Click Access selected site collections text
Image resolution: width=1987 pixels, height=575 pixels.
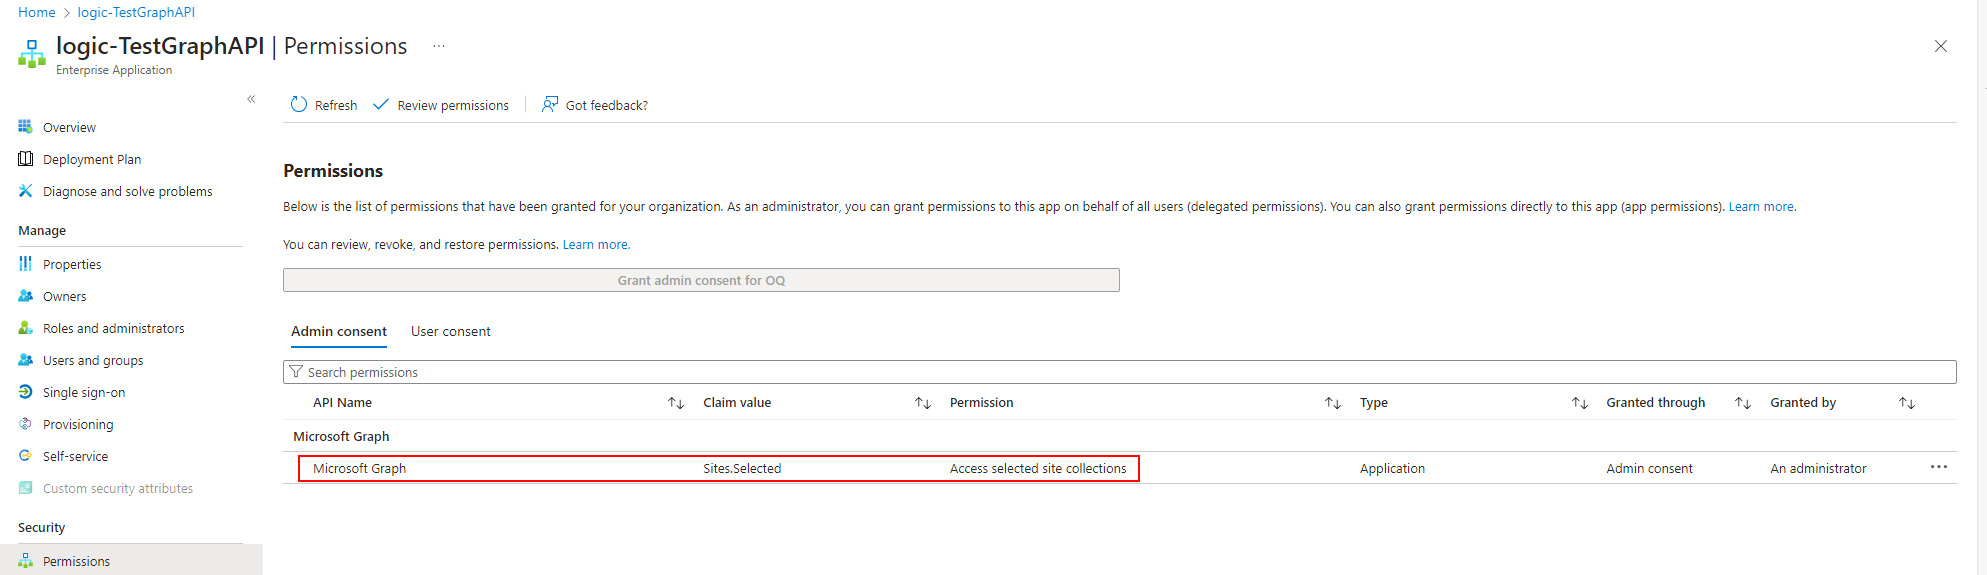click(1038, 468)
